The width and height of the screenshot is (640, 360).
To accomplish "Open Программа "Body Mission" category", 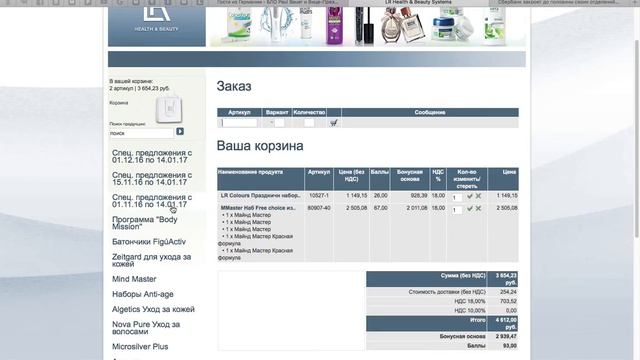I will [145, 223].
